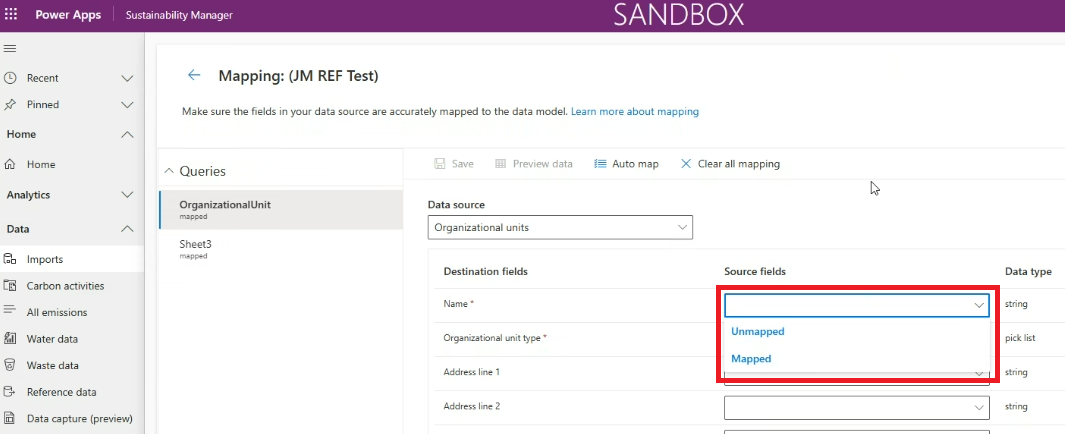Click the Imports icon in sidebar

click(x=10, y=259)
